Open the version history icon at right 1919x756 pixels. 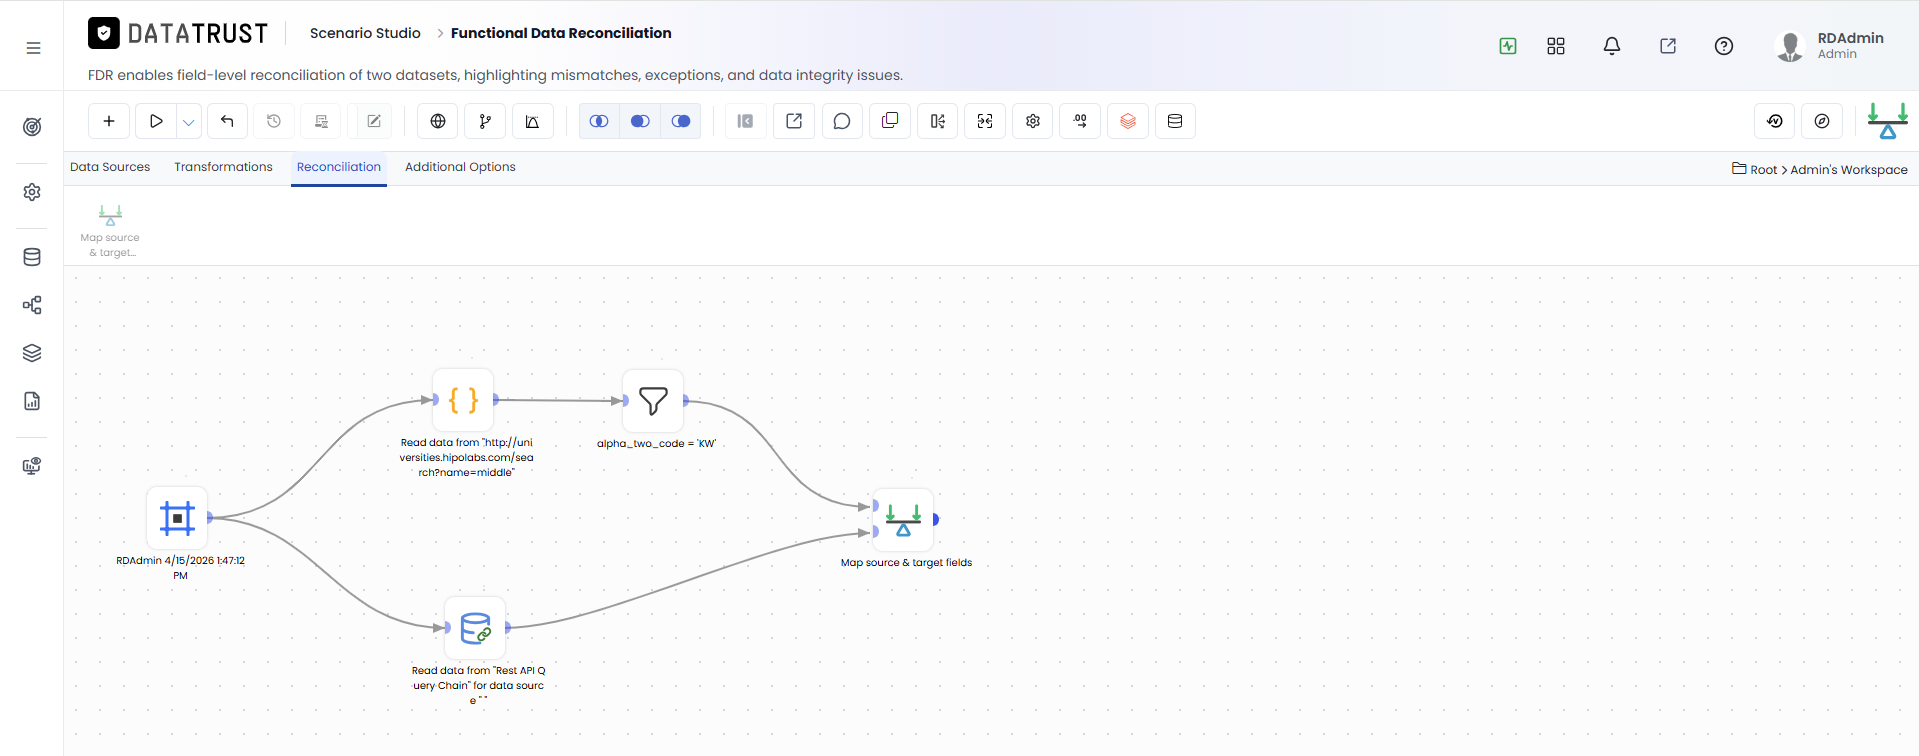pyautogui.click(x=1775, y=121)
